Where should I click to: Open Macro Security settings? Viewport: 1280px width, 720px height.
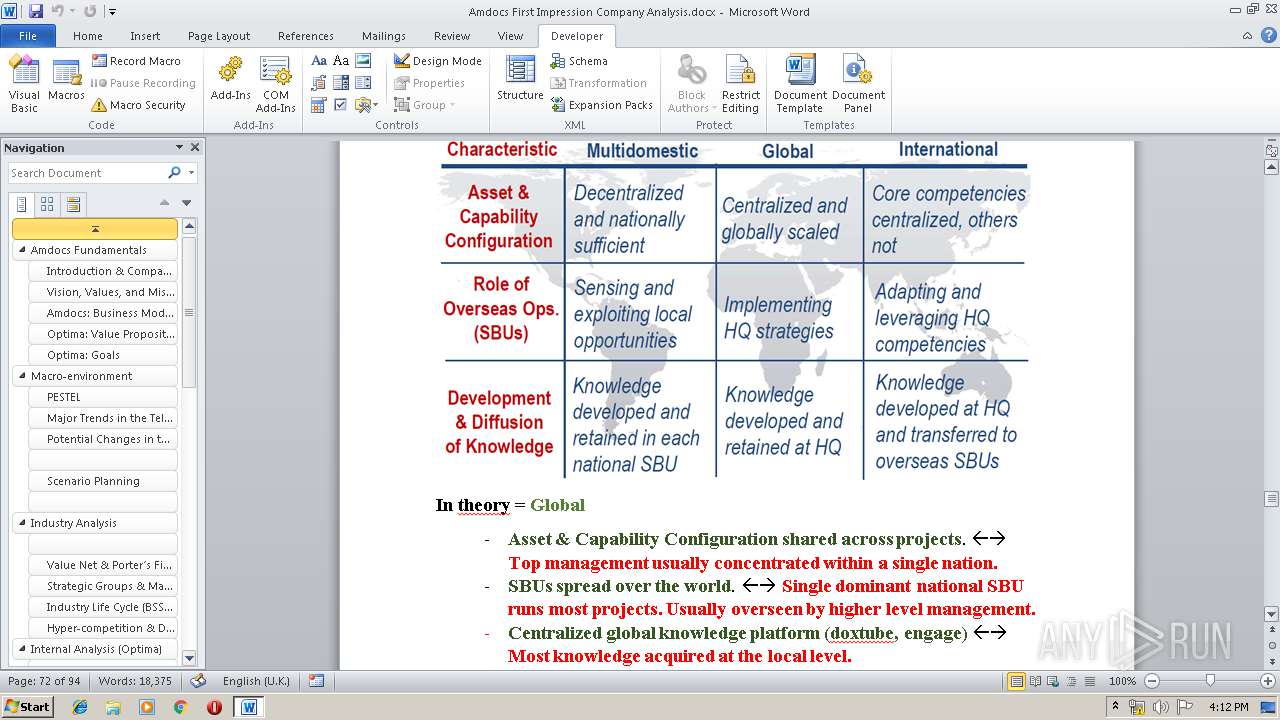[138, 105]
